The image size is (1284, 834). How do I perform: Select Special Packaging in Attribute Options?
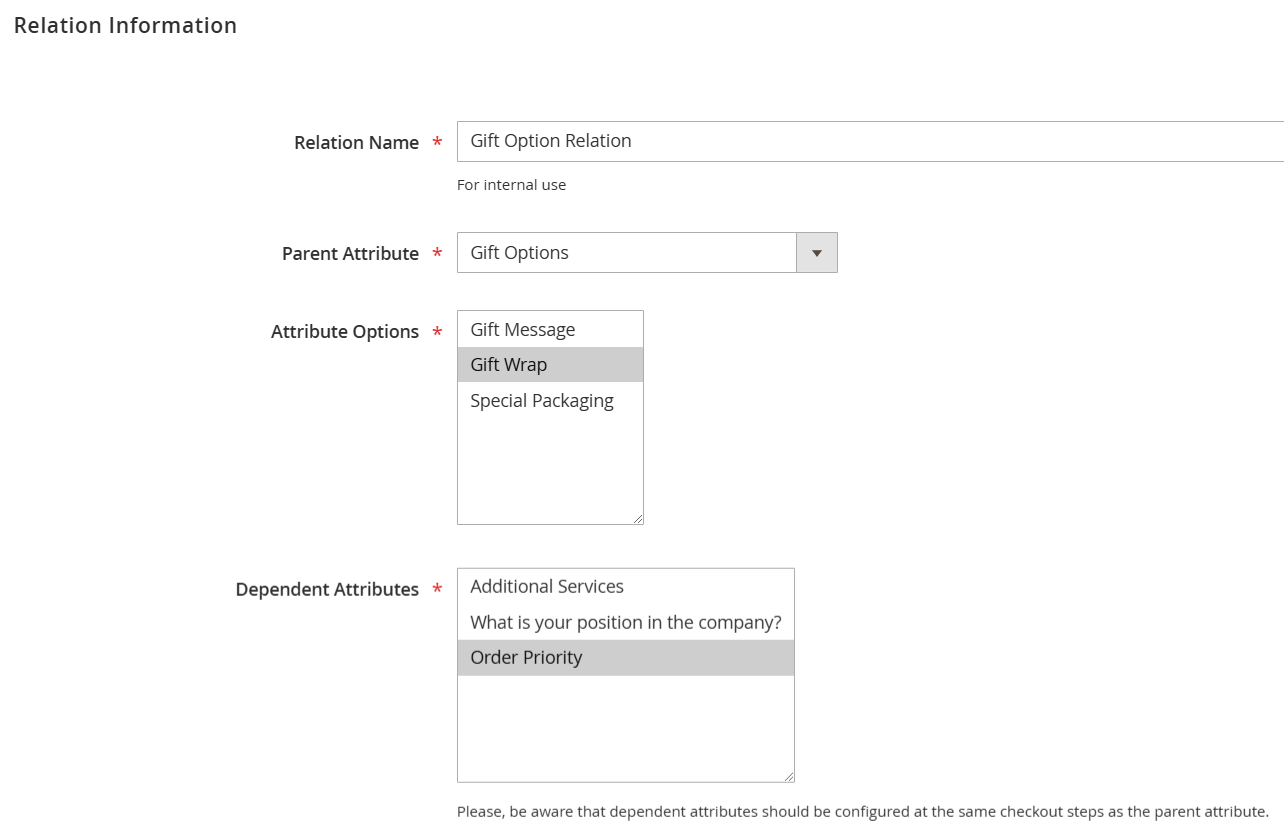pos(550,400)
